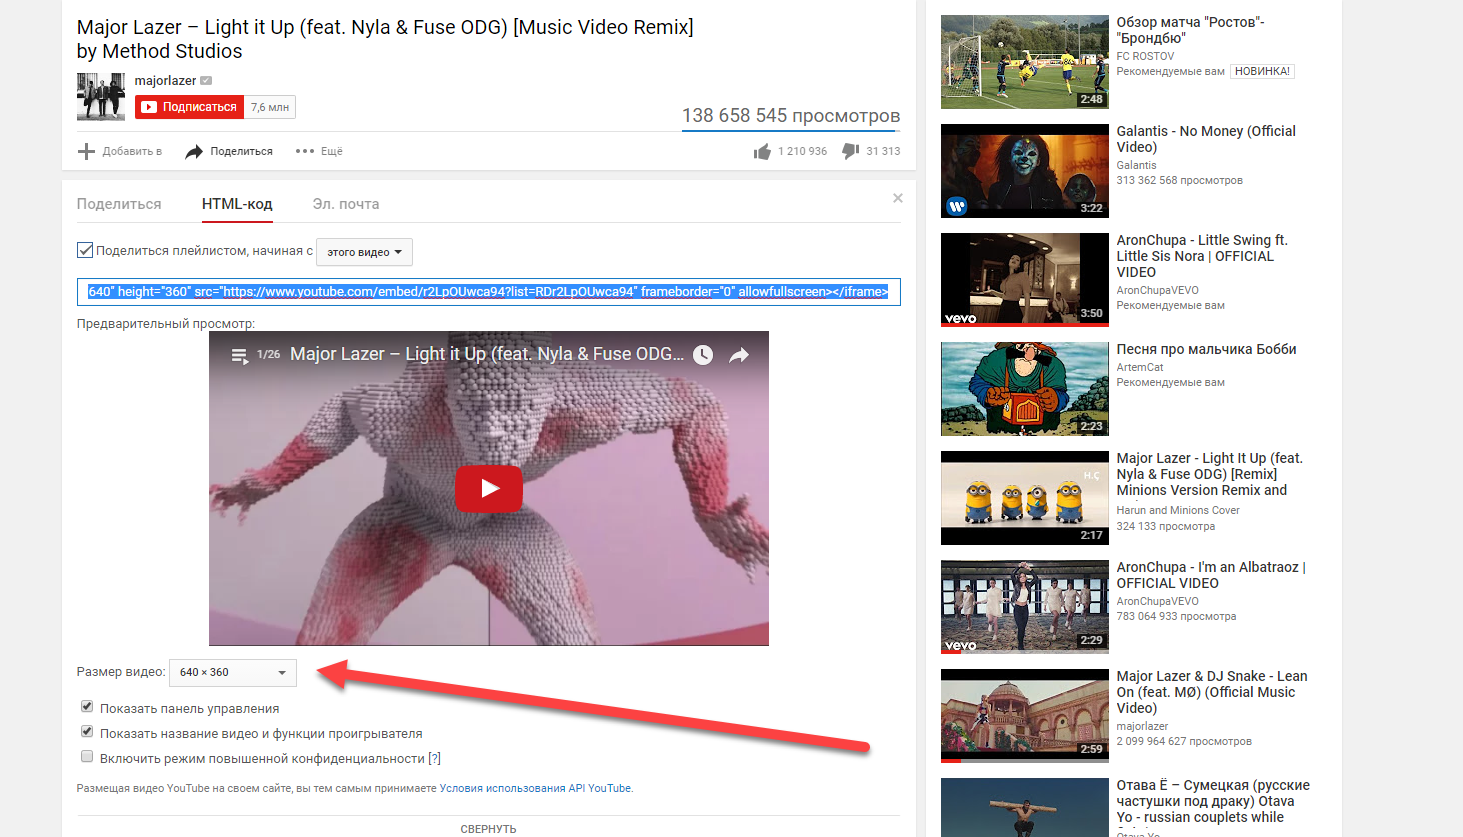Click the Песня про мальчика Бобби title
Image resolution: width=1463 pixels, height=837 pixels.
pos(1206,349)
